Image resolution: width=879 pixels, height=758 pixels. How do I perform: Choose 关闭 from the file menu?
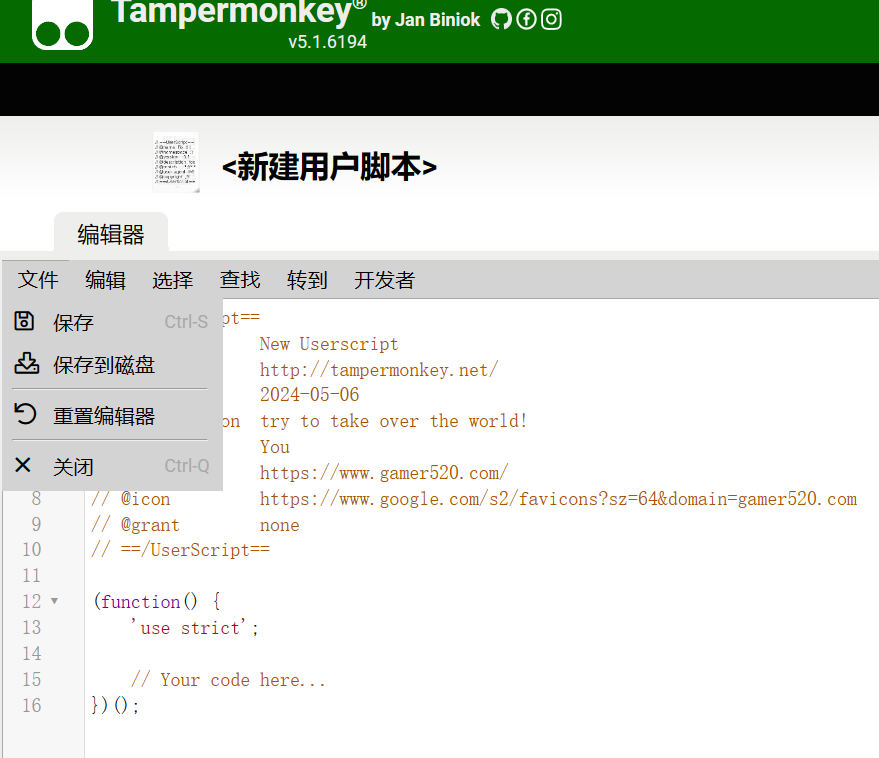click(111, 466)
